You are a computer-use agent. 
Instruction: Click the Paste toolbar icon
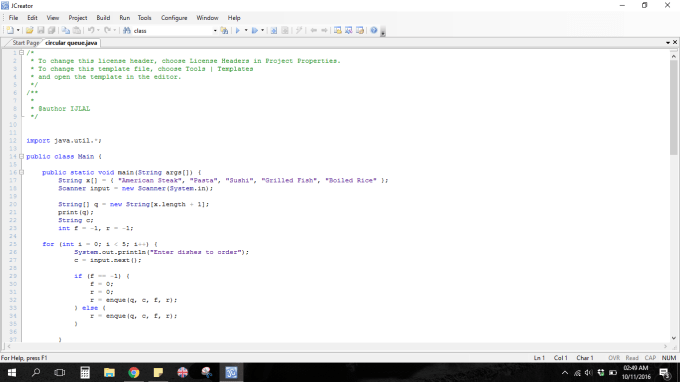point(77,30)
